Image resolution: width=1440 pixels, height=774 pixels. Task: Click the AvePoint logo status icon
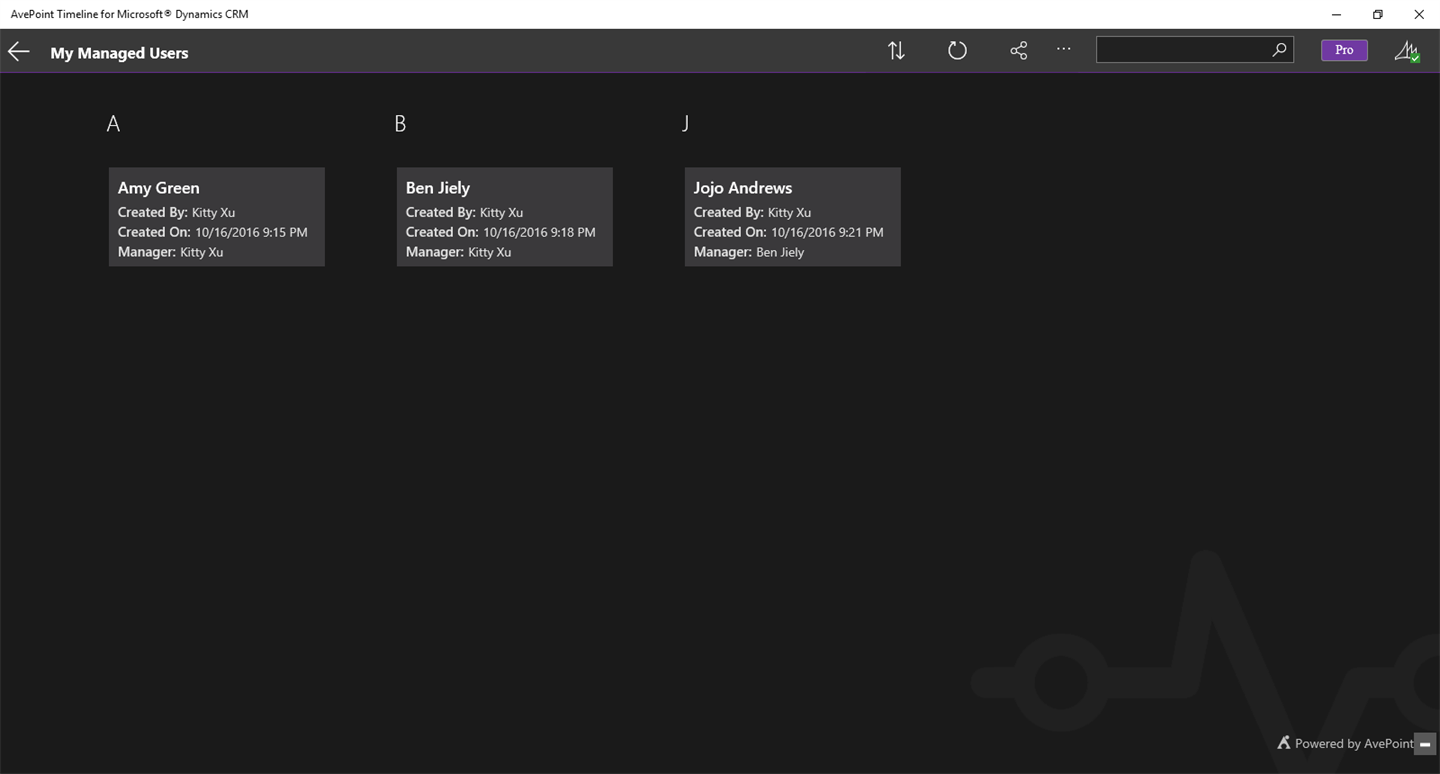[1407, 51]
